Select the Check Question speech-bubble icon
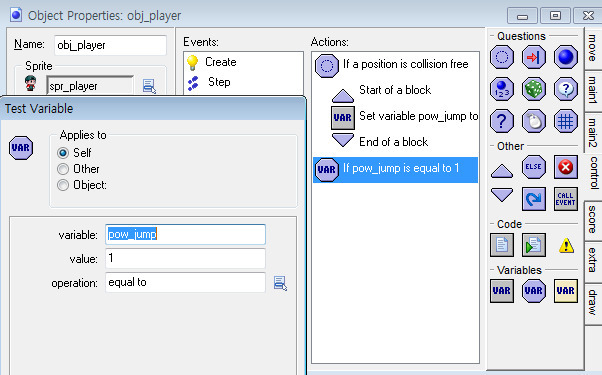The image size is (602, 375). pos(566,89)
